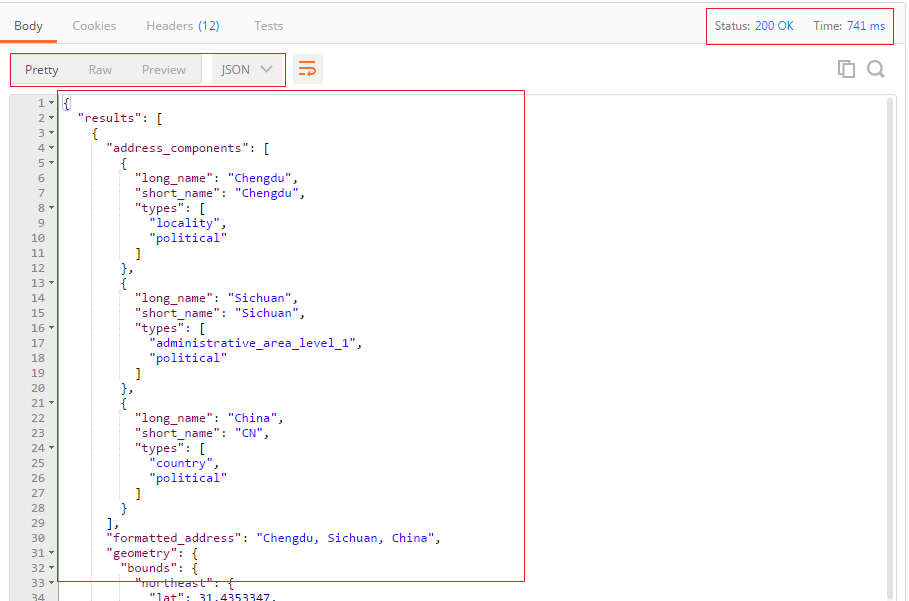The height and width of the screenshot is (601, 909).
Task: Select the Raw view mode
Action: click(100, 70)
